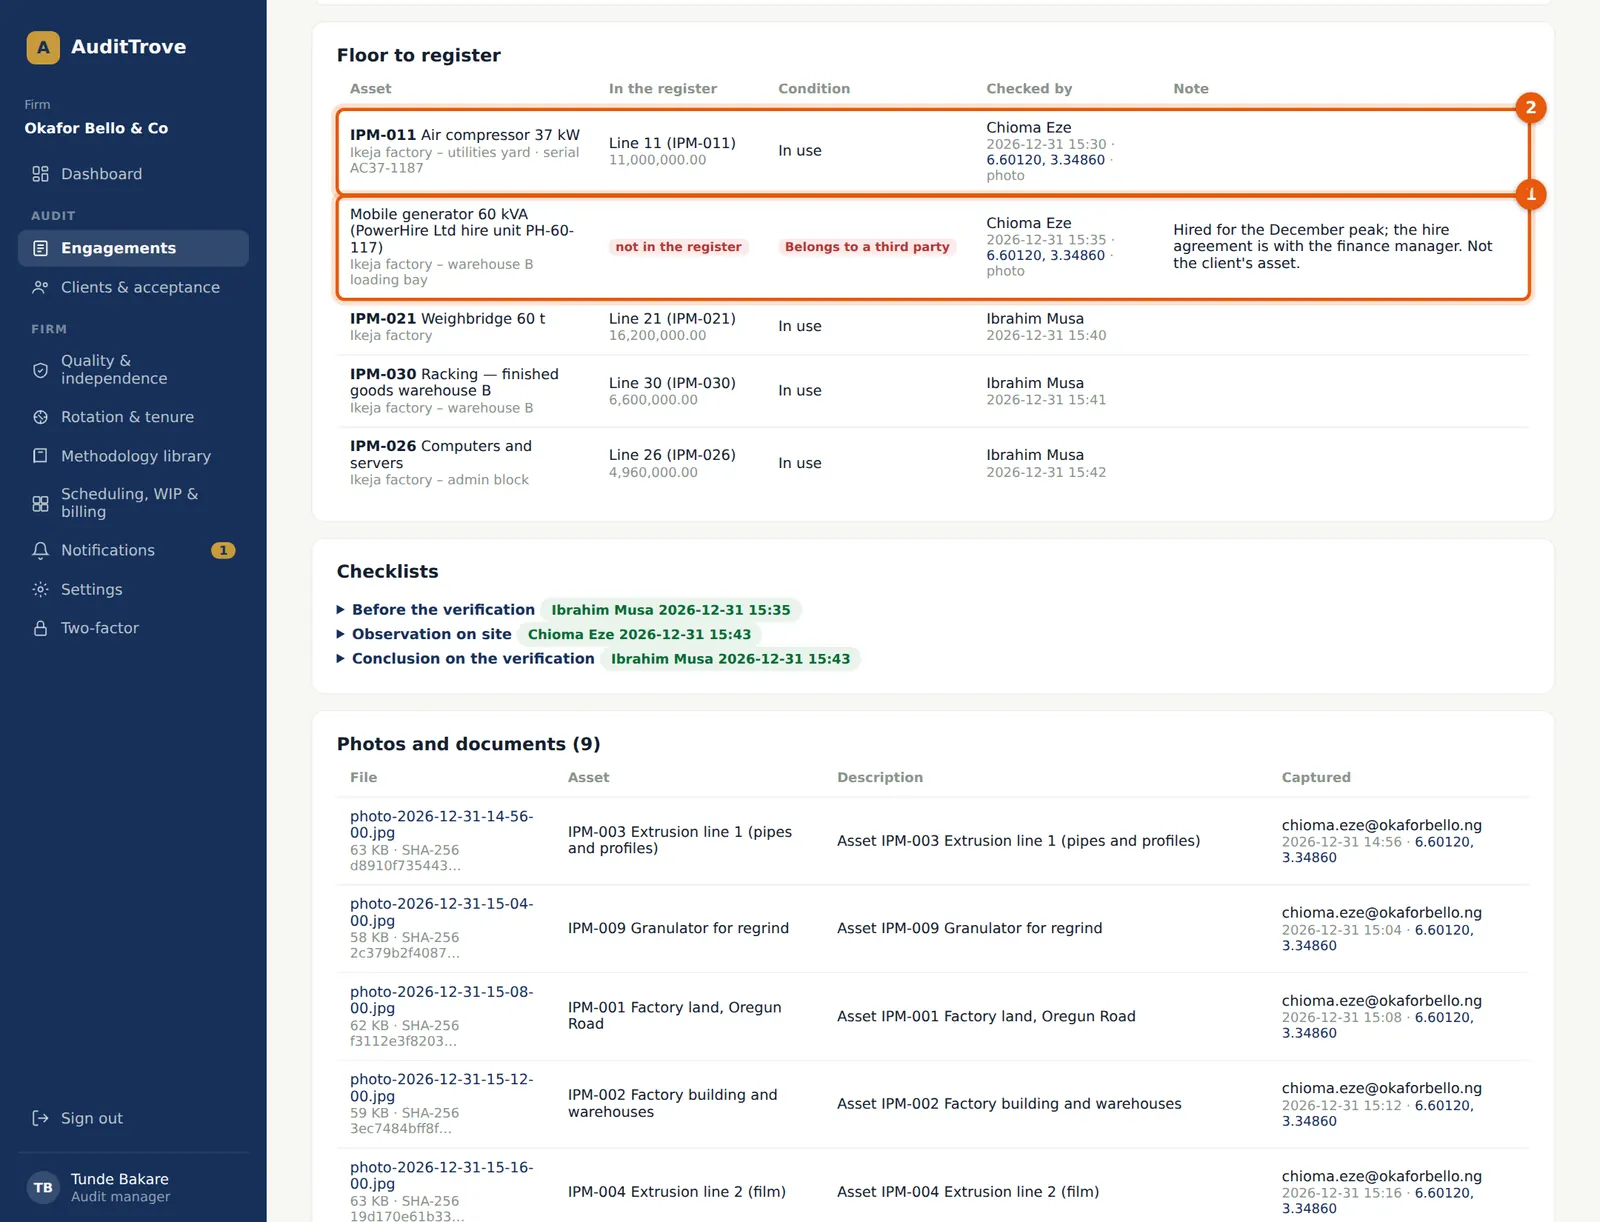Click the Sign out arrow icon
Image resolution: width=1600 pixels, height=1222 pixels.
40,1118
